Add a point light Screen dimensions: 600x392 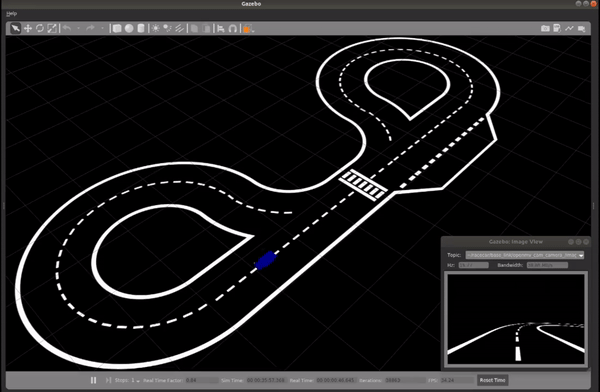pyautogui.click(x=155, y=29)
